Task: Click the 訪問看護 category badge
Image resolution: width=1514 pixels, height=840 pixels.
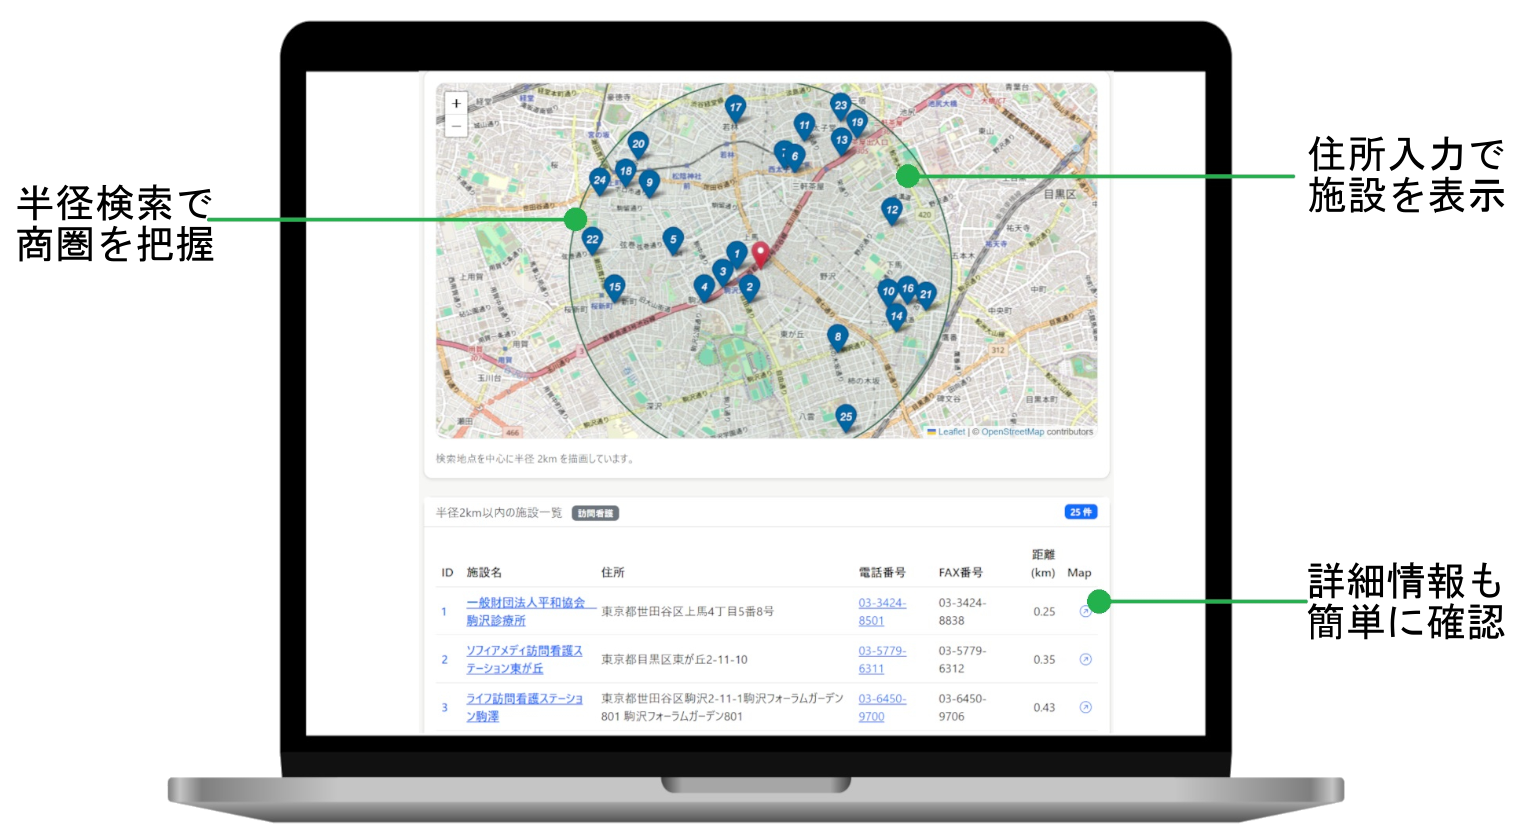Action: pos(595,513)
